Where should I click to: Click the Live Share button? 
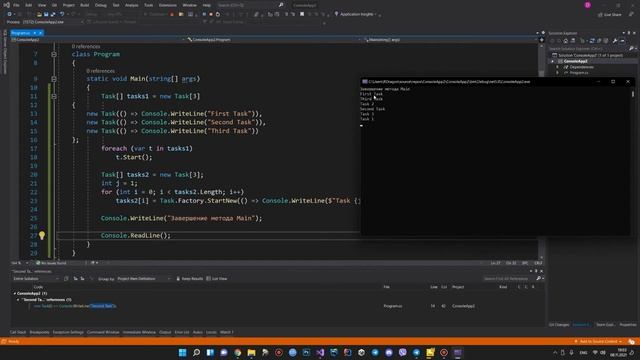tap(610, 14)
